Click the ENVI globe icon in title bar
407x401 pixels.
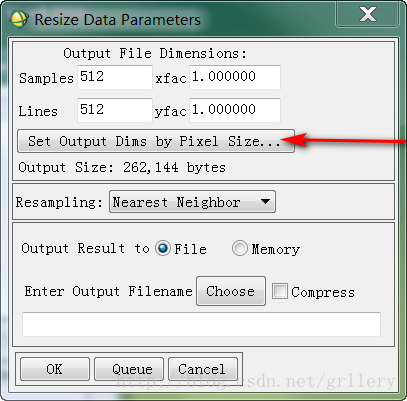(x=19, y=19)
